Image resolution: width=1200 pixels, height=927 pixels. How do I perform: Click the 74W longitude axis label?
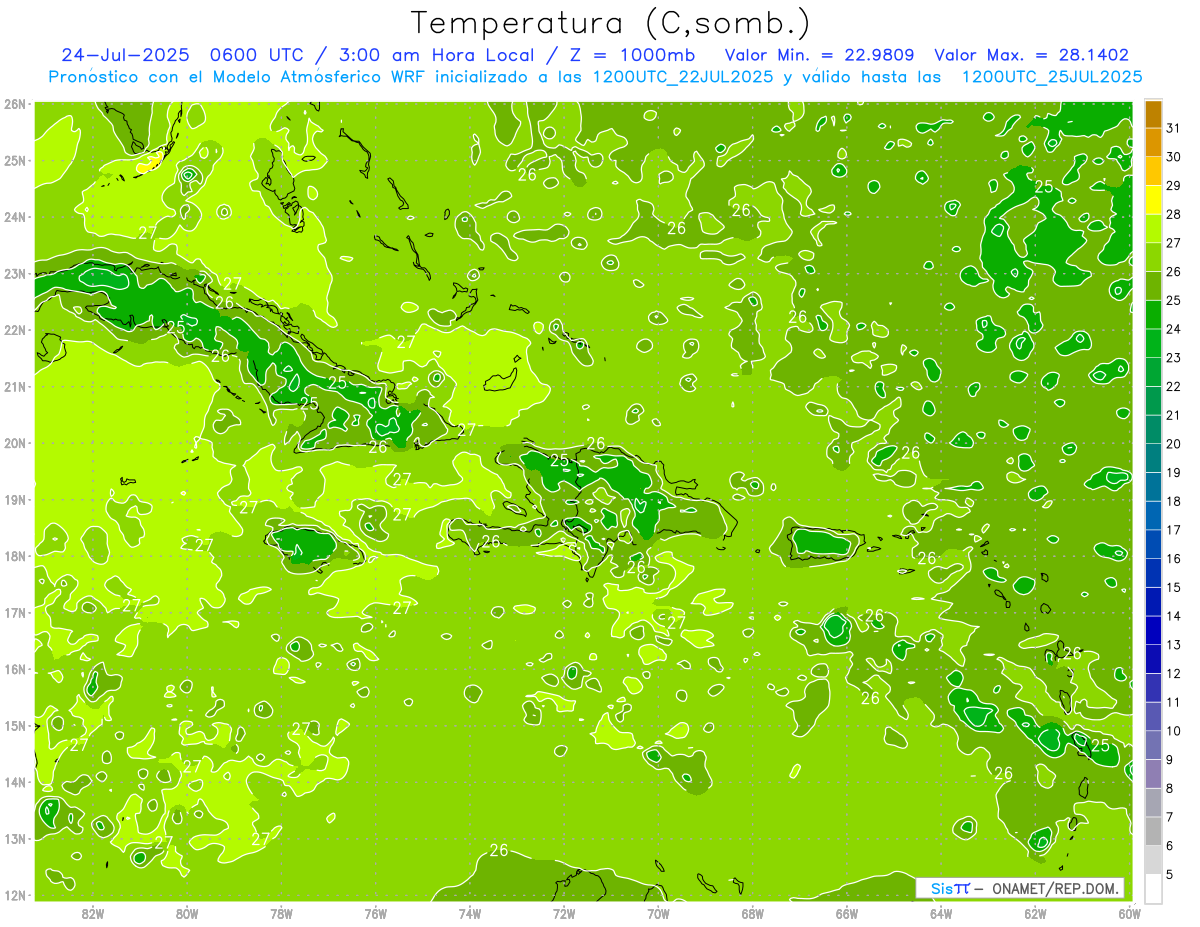[470, 913]
